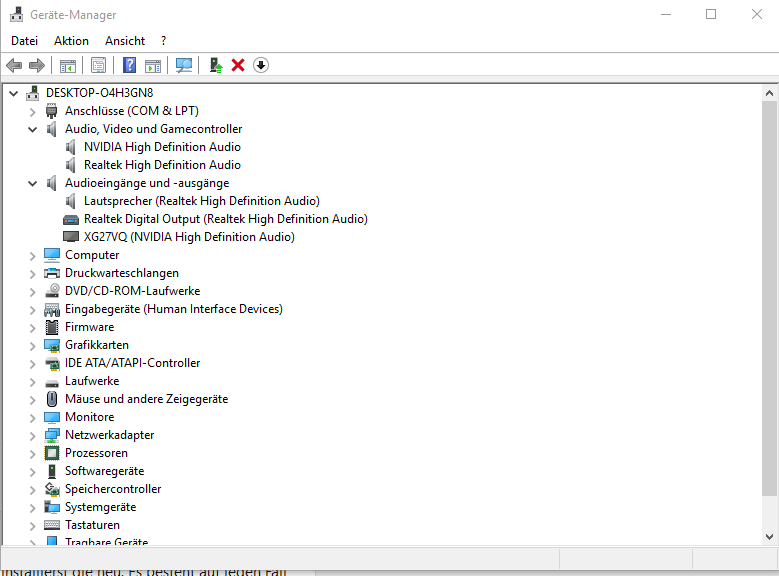This screenshot has width=779, height=576.
Task: Collapse Audioeingänge und -ausgänge node
Action: coord(32,183)
